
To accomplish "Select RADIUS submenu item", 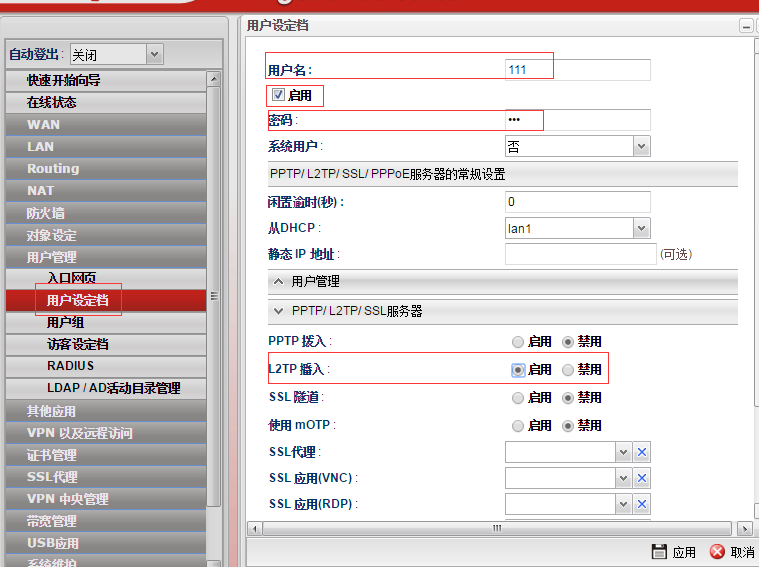I will point(106,366).
